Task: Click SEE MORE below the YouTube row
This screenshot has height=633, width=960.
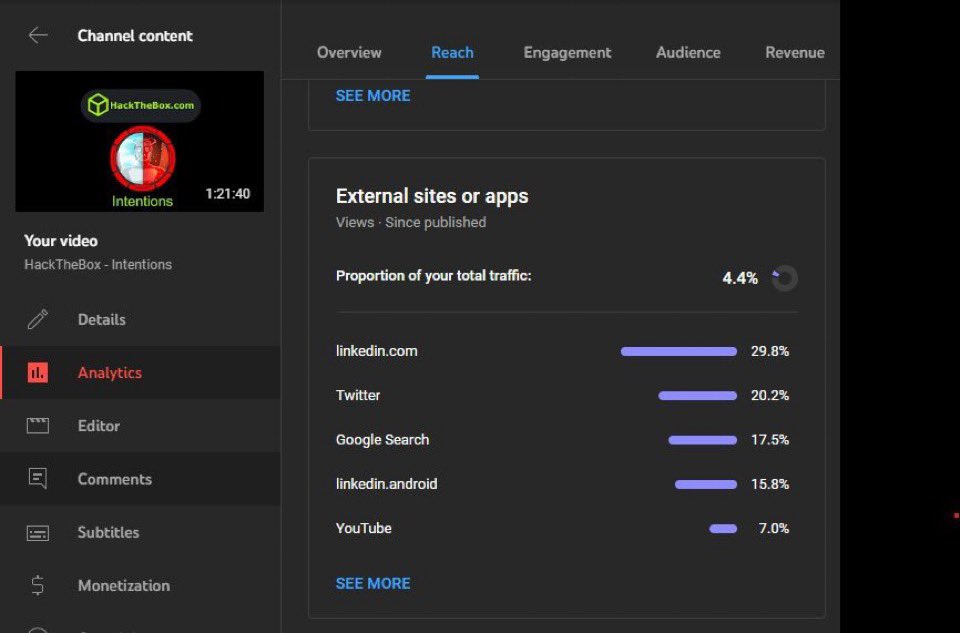Action: [373, 583]
